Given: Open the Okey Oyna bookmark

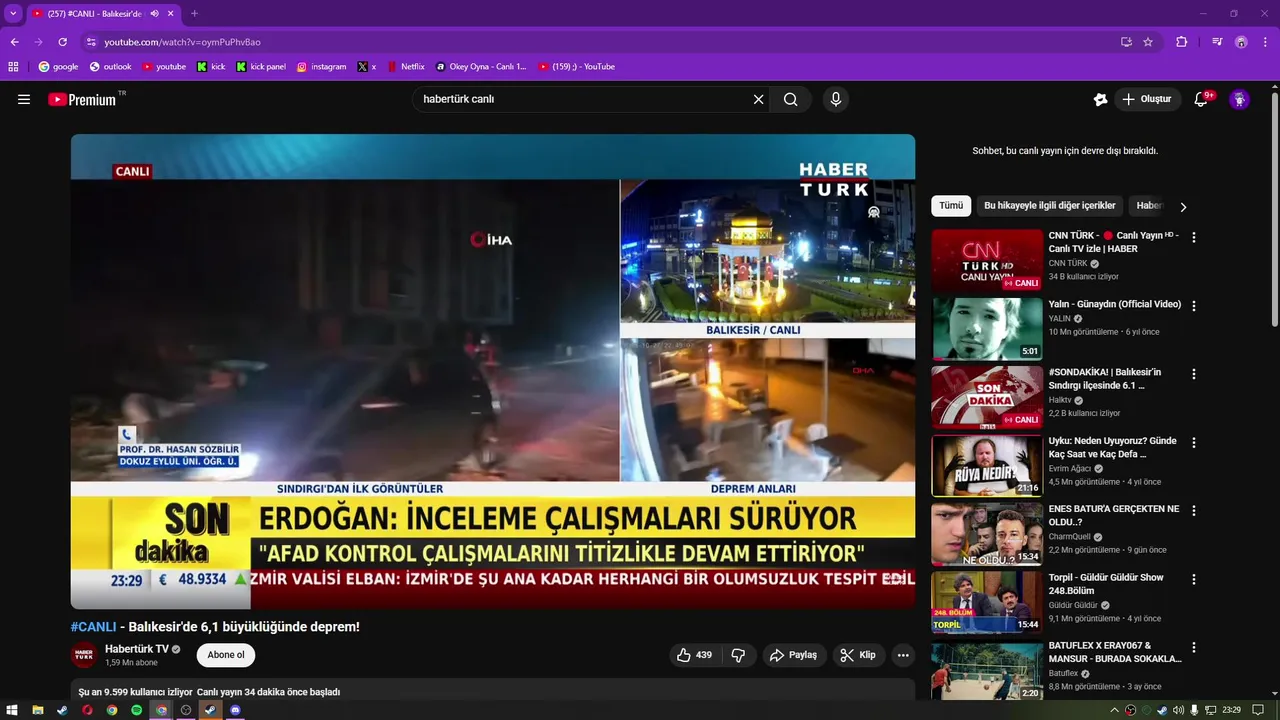Looking at the screenshot, I should pyautogui.click(x=481, y=67).
